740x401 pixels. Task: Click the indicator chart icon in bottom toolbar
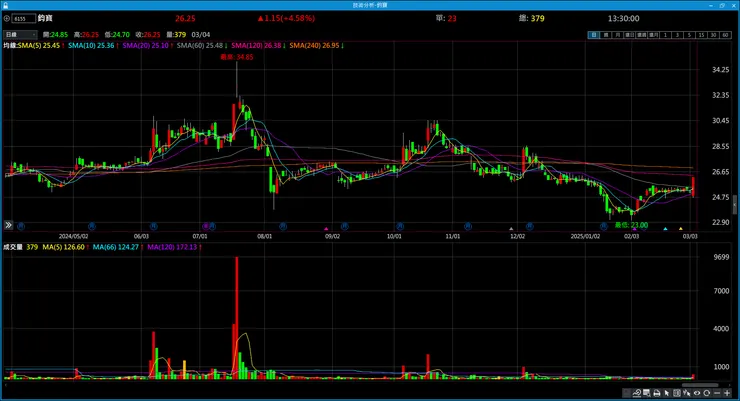[x=636, y=393]
